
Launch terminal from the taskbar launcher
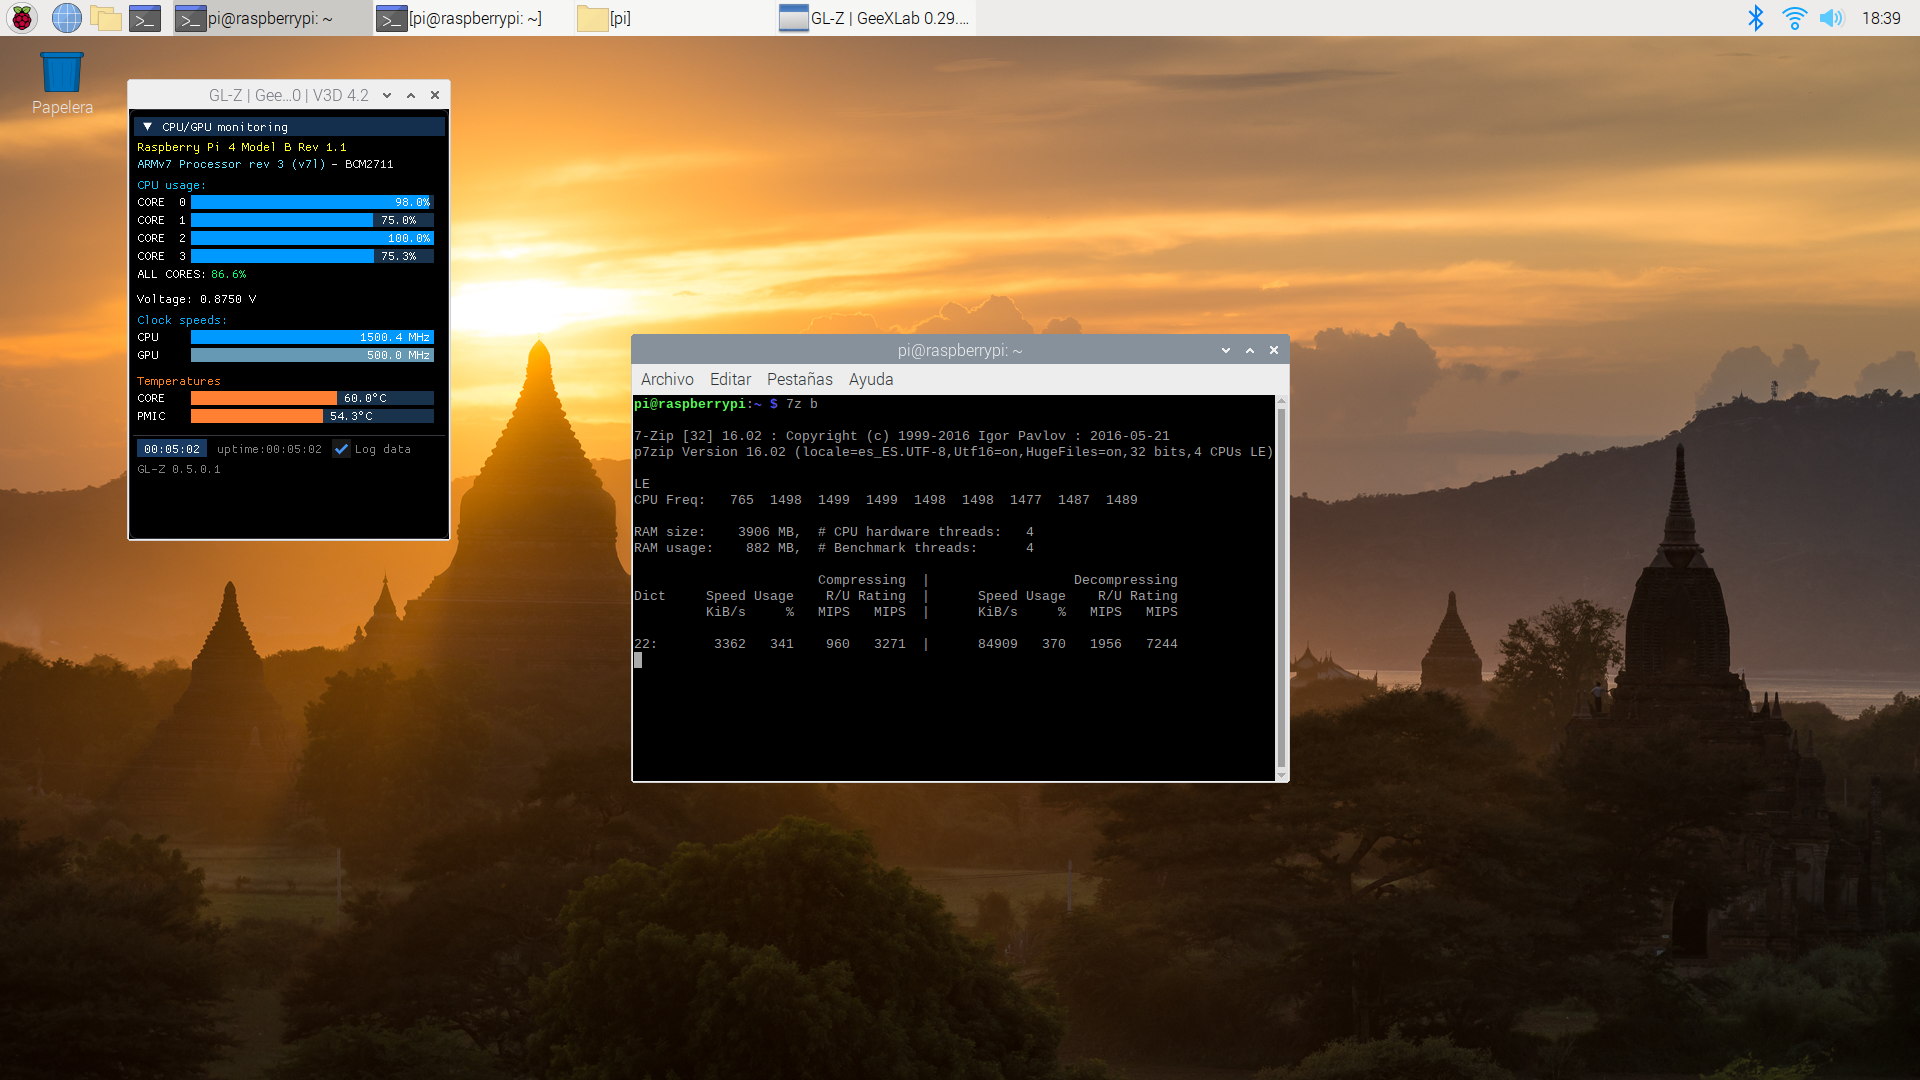pyautogui.click(x=145, y=18)
